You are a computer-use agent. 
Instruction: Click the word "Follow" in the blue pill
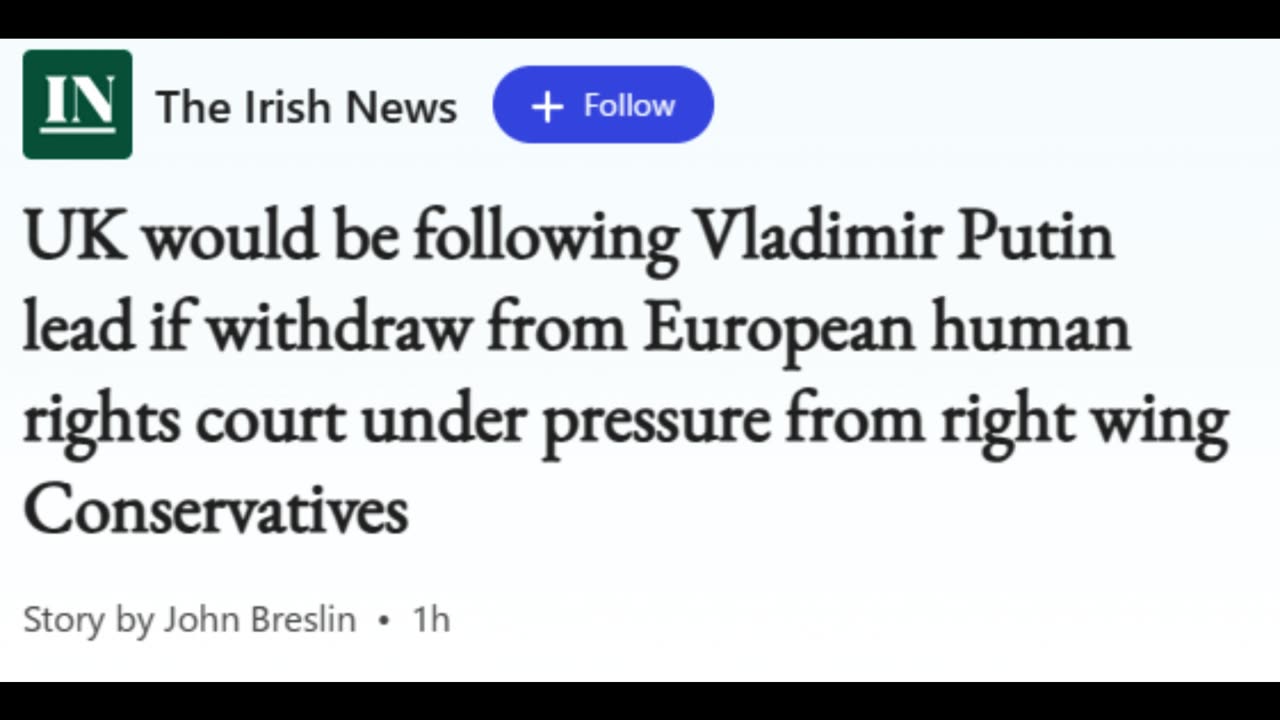pyautogui.click(x=629, y=105)
